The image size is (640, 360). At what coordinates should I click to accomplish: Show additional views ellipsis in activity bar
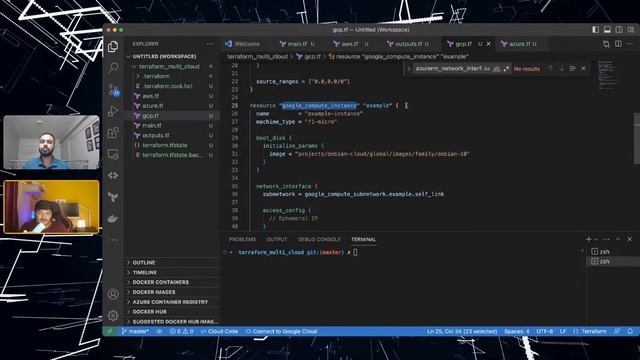tap(113, 240)
